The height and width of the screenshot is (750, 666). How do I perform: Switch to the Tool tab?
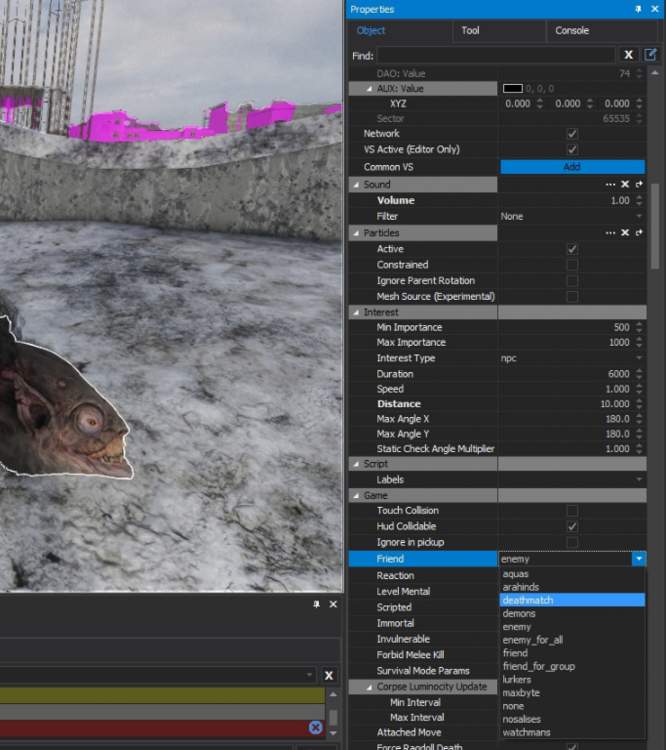pos(470,31)
